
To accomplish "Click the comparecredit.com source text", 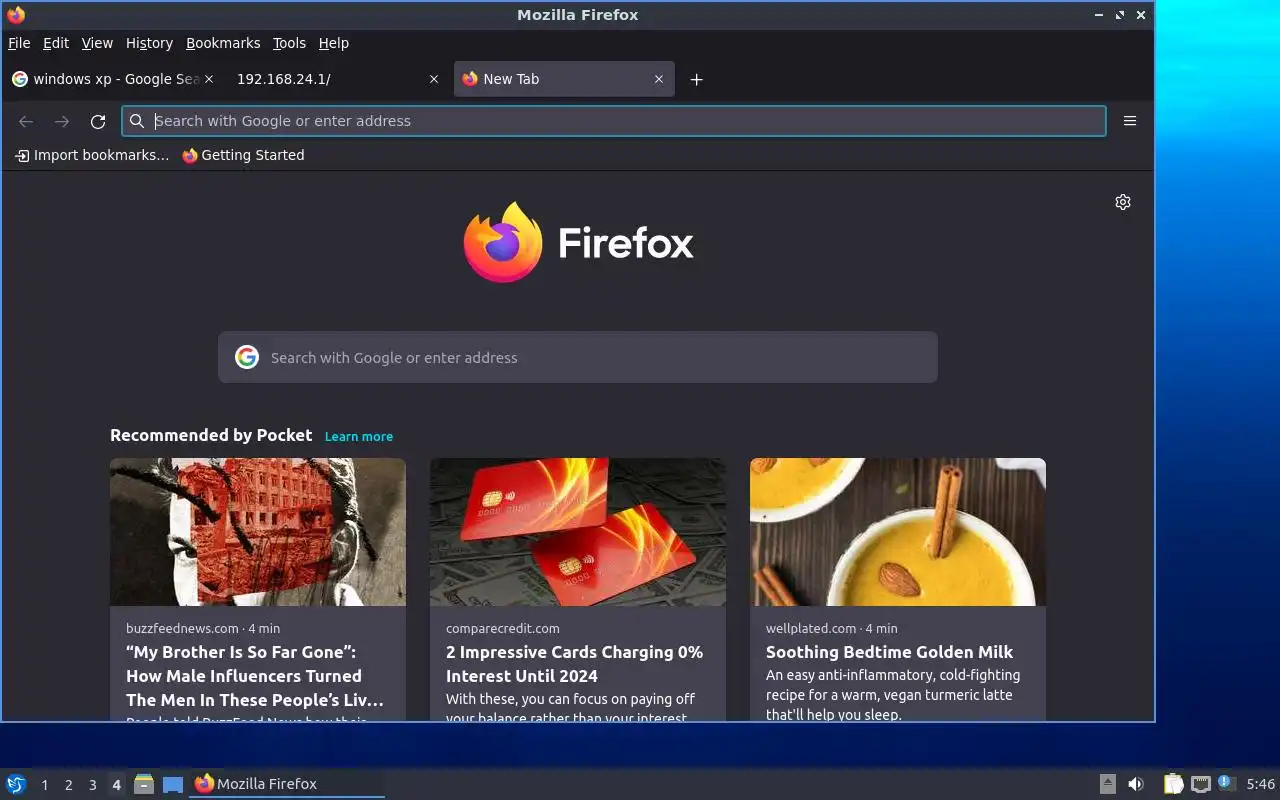I will 503,629.
